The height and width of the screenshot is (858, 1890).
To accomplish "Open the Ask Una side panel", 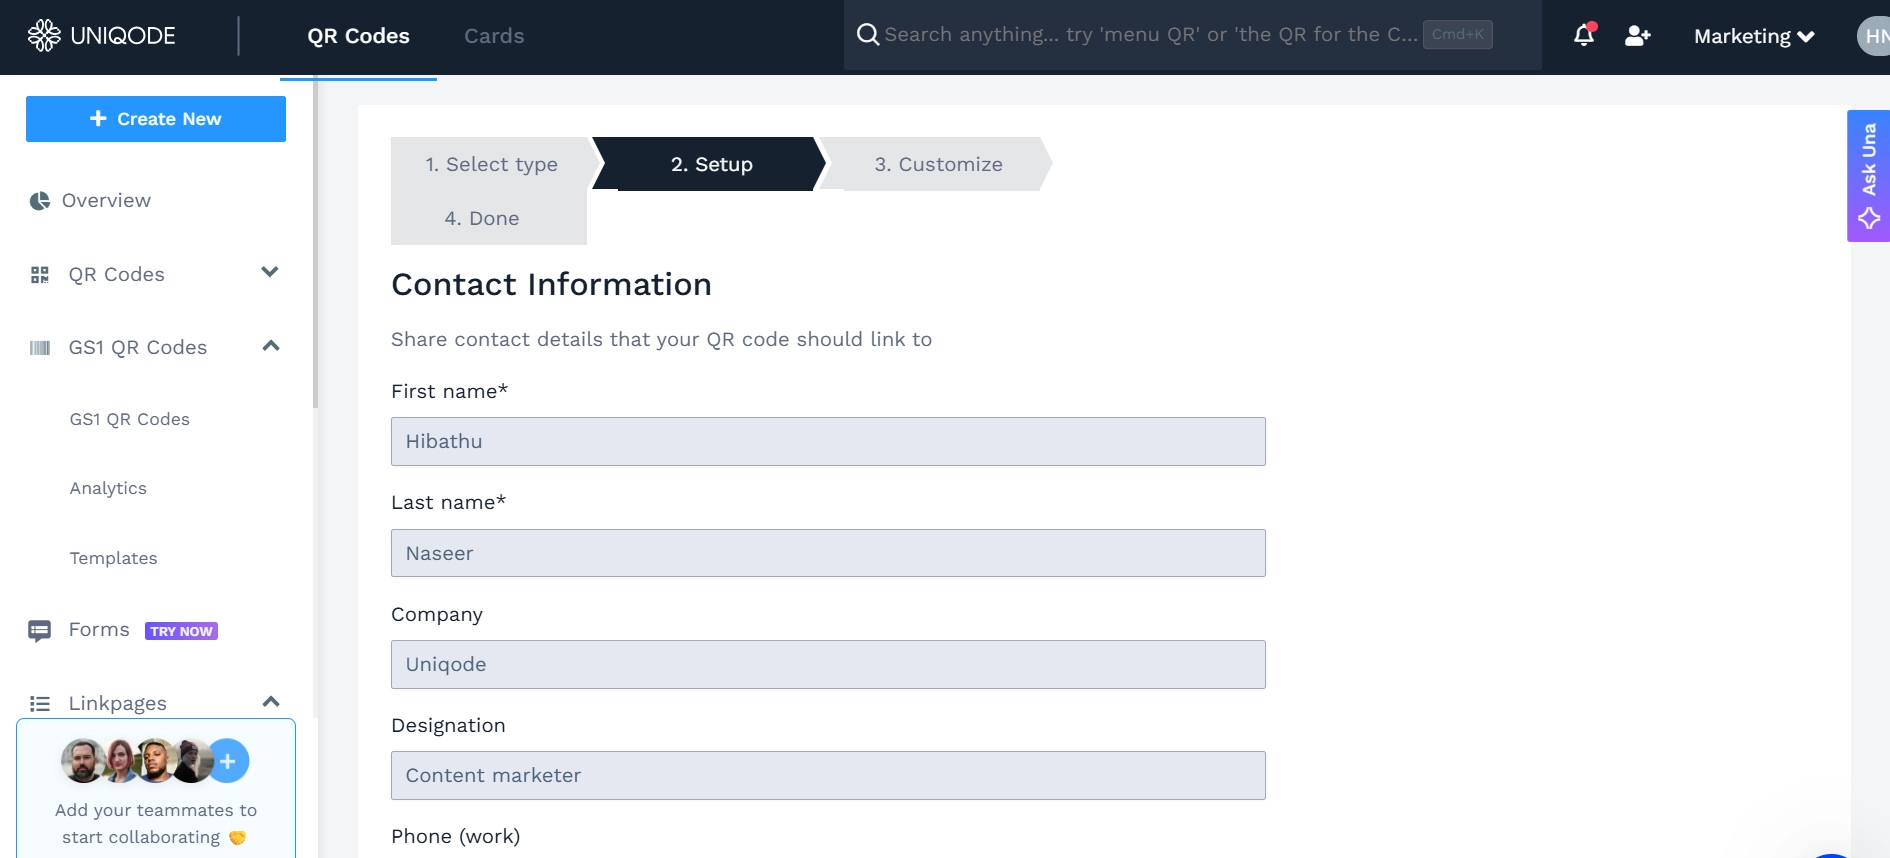I will point(1868,176).
